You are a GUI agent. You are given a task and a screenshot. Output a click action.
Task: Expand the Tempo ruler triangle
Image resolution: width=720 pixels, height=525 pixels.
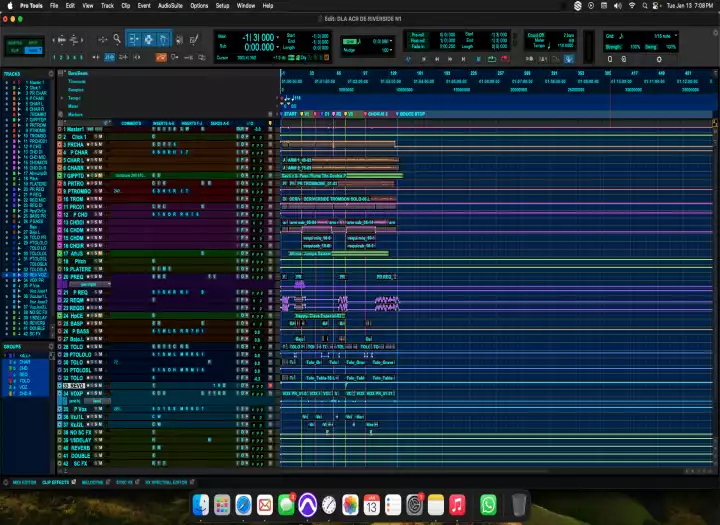62,98
